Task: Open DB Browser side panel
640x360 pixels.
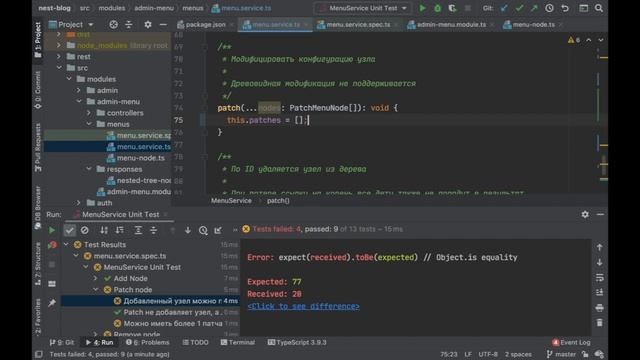Action: click(x=38, y=207)
